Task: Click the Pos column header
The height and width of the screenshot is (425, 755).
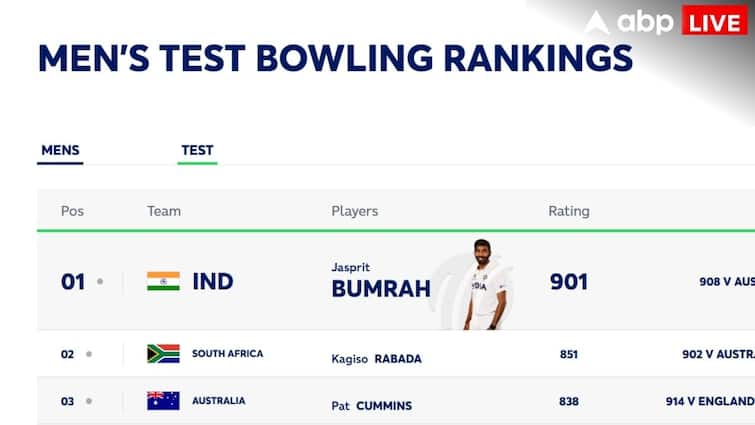Action: click(72, 211)
